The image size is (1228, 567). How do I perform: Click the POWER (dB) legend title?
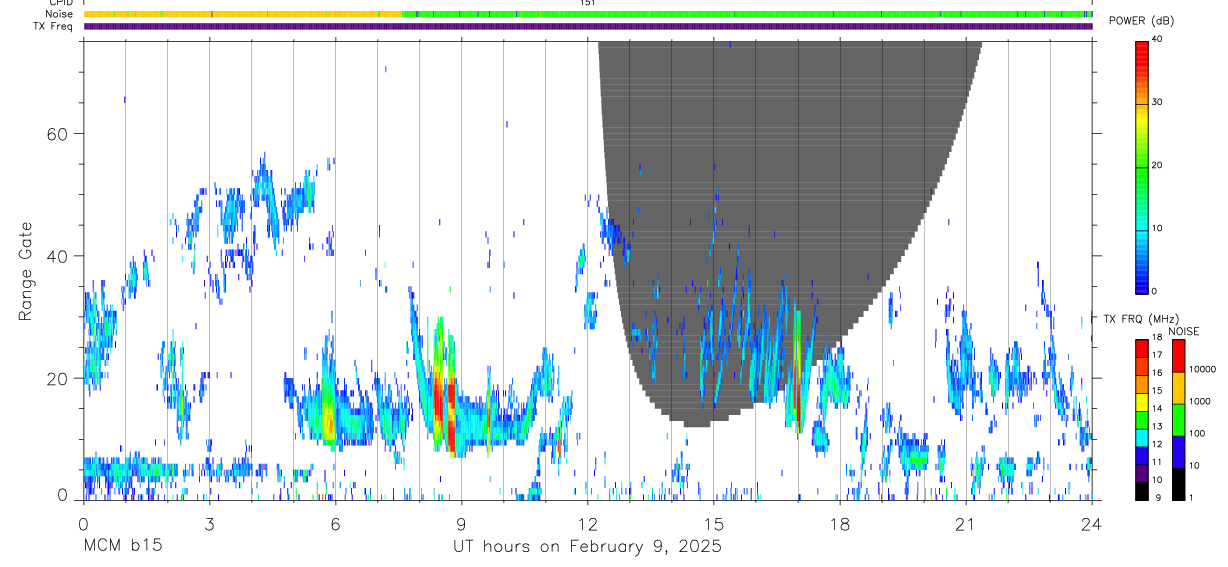pos(1141,21)
